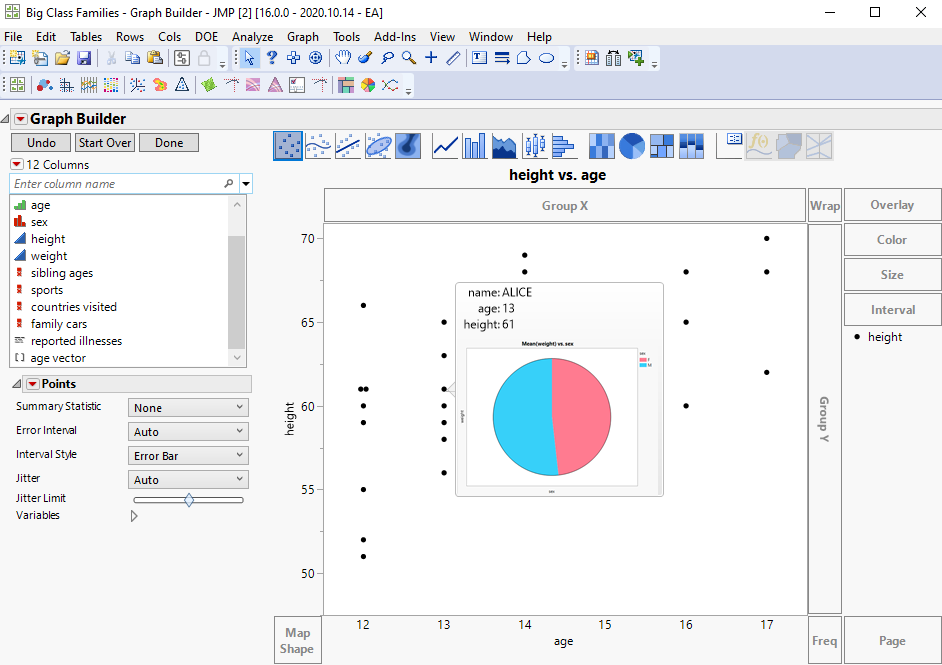Open the Interval Style dropdown showing Error Bar
The image size is (942, 665).
click(187, 455)
